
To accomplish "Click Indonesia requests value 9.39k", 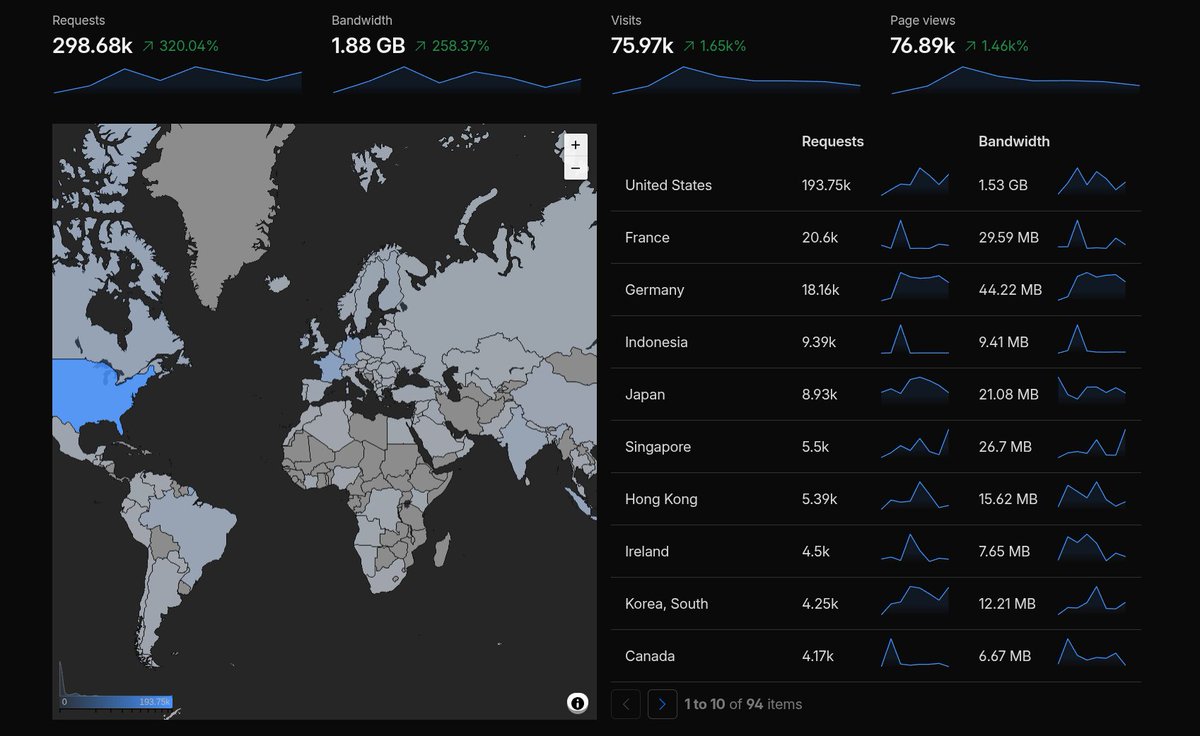I will point(820,342).
